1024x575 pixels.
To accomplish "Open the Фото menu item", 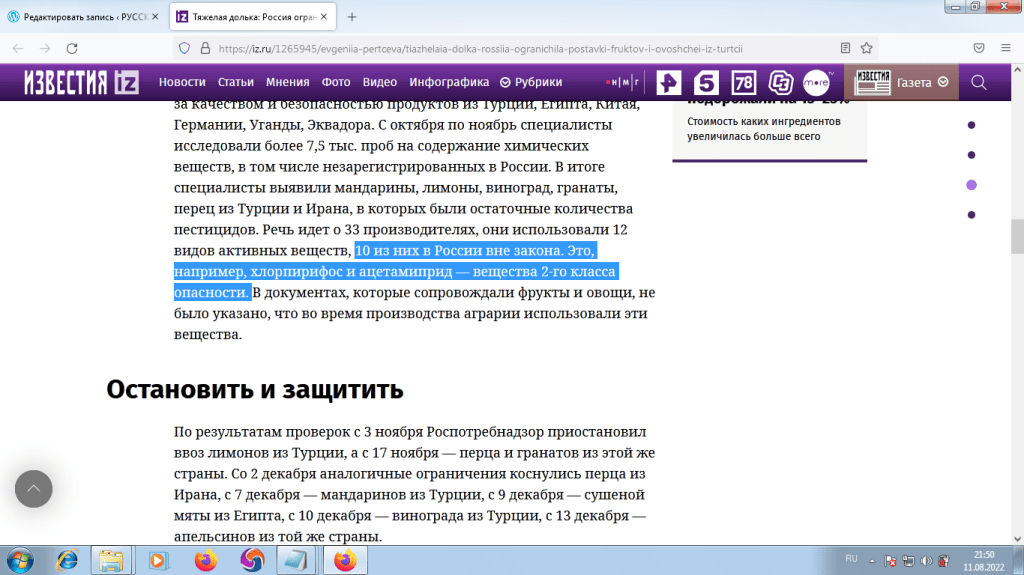I will pos(336,82).
